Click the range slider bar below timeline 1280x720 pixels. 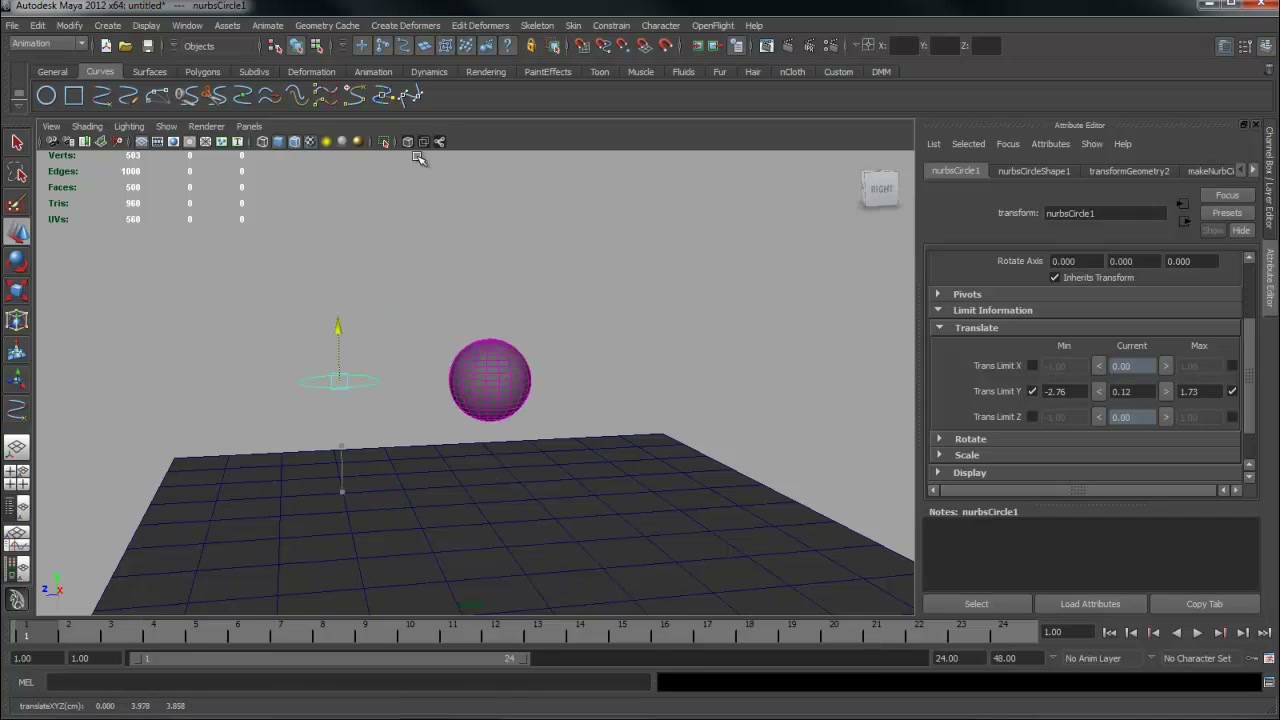coord(332,658)
